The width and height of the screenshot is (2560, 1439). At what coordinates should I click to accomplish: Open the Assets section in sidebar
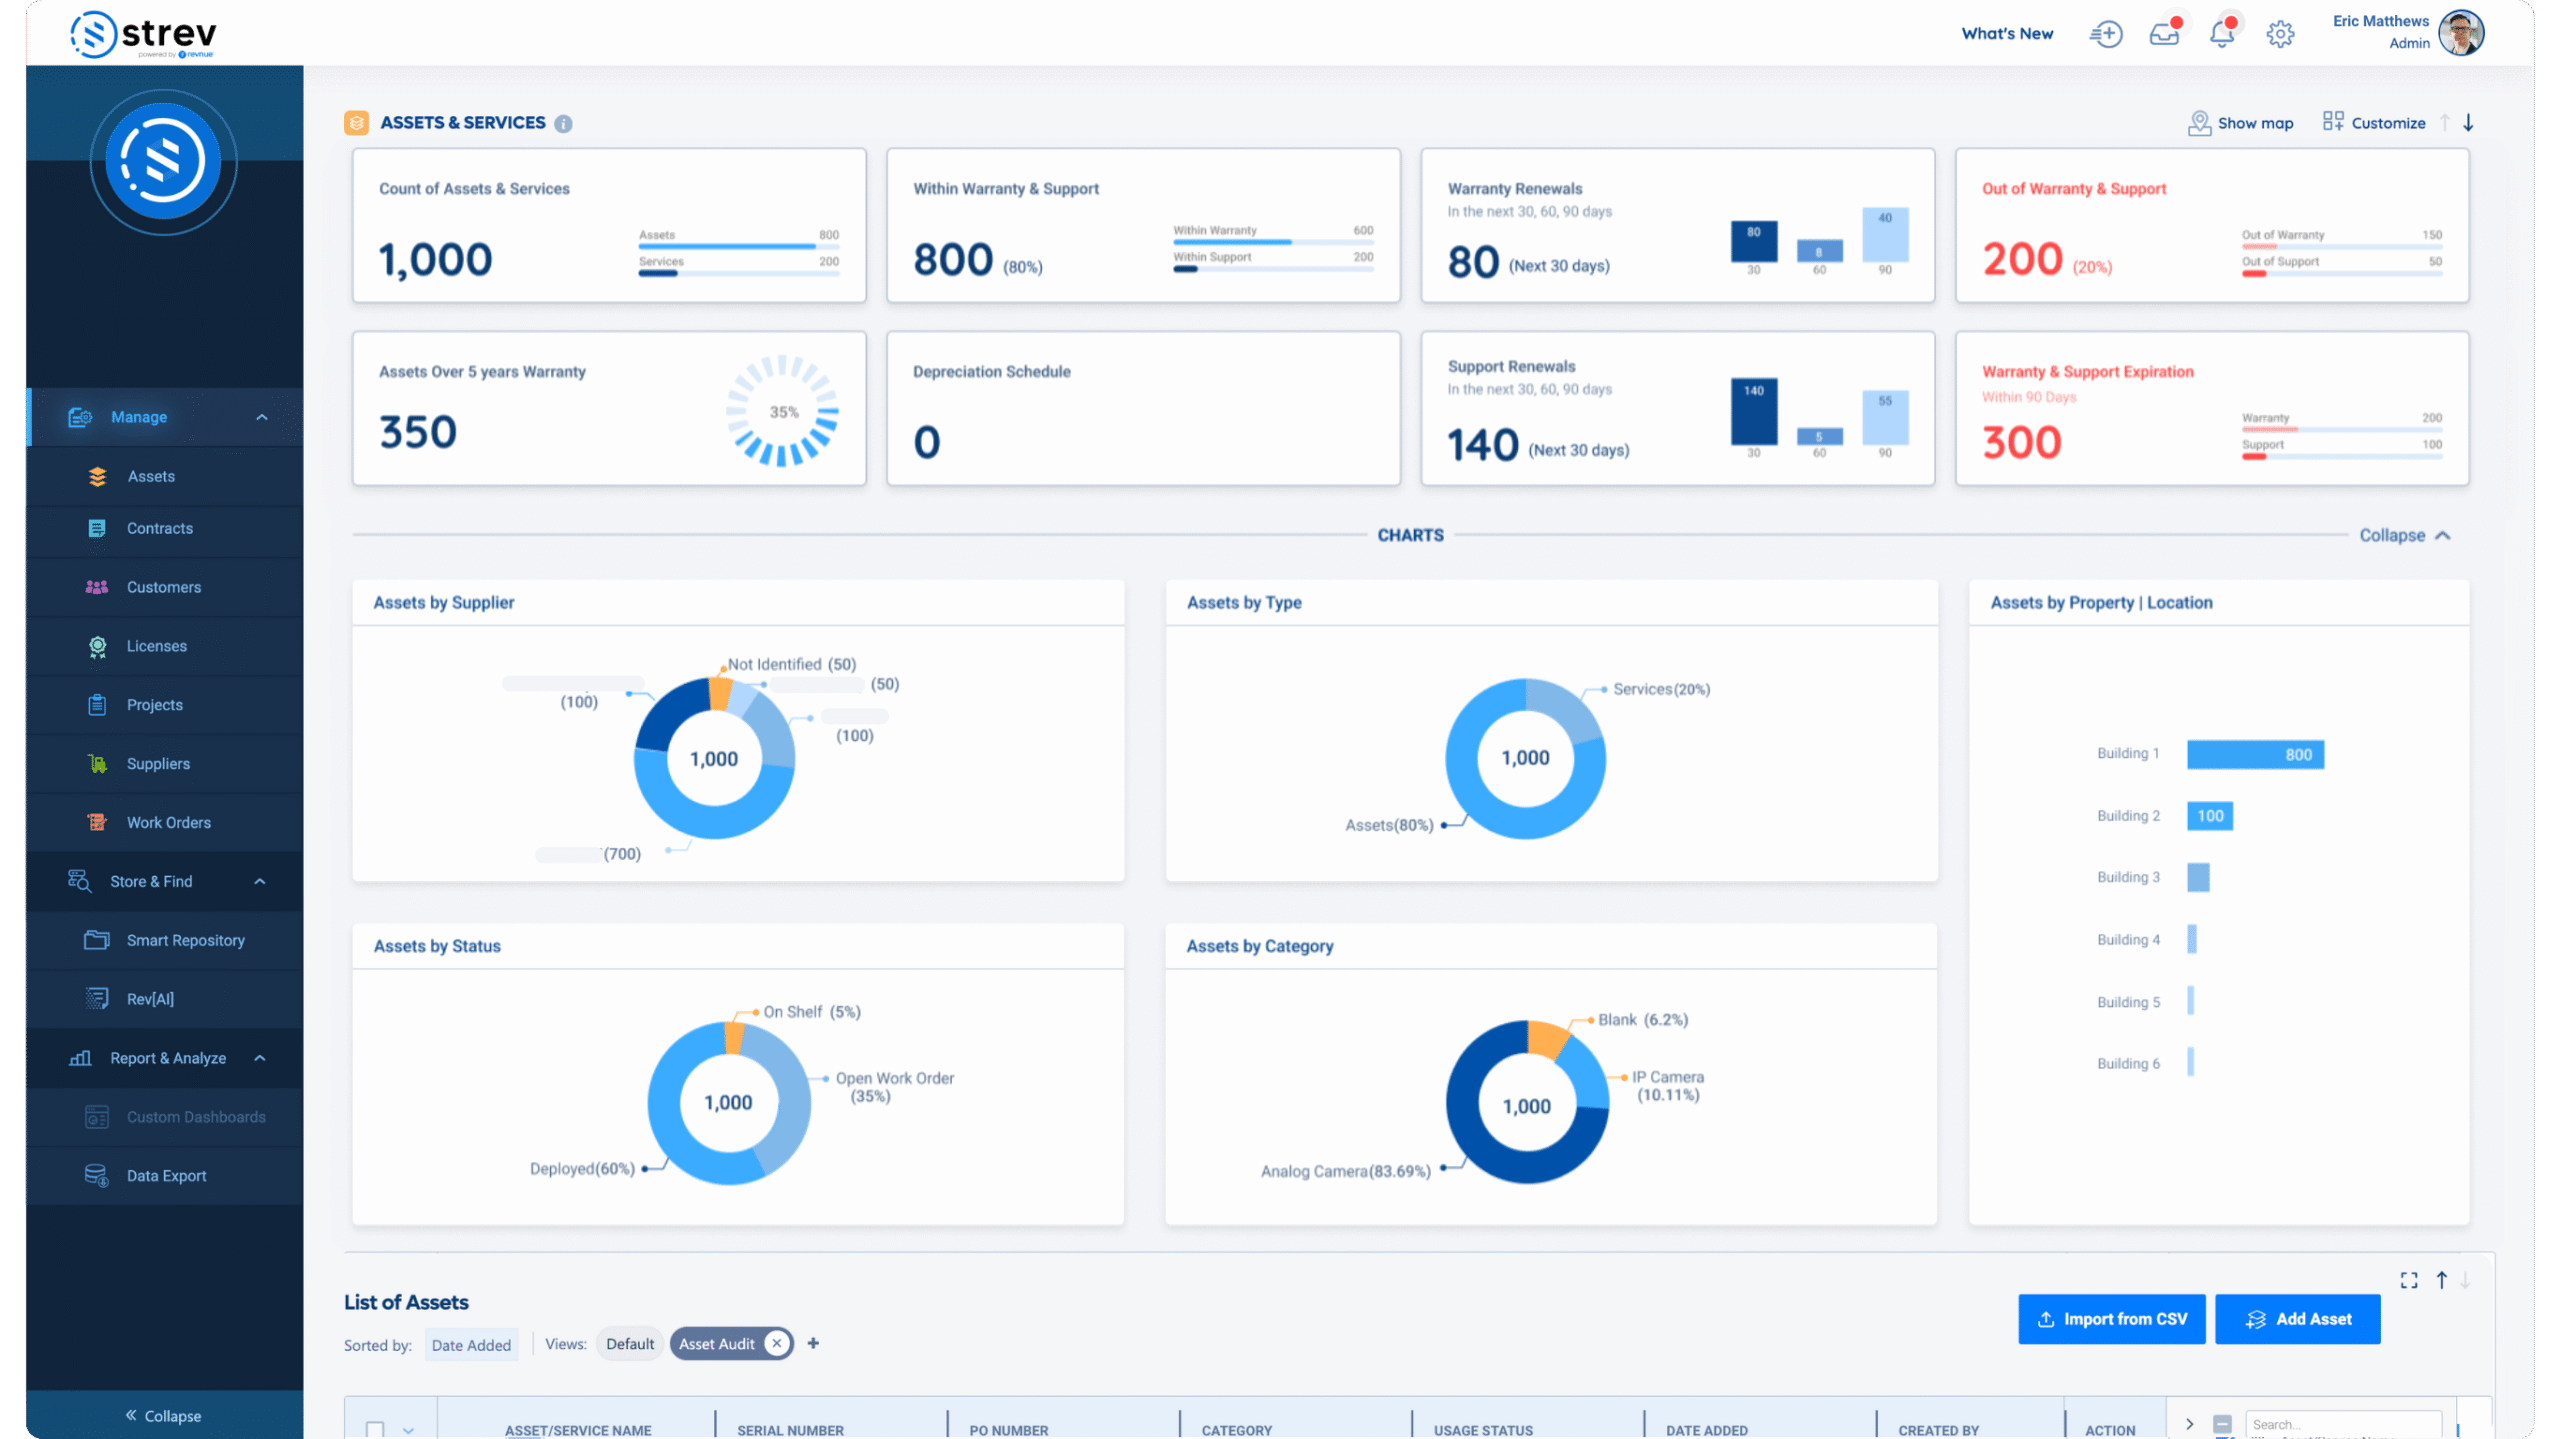151,476
